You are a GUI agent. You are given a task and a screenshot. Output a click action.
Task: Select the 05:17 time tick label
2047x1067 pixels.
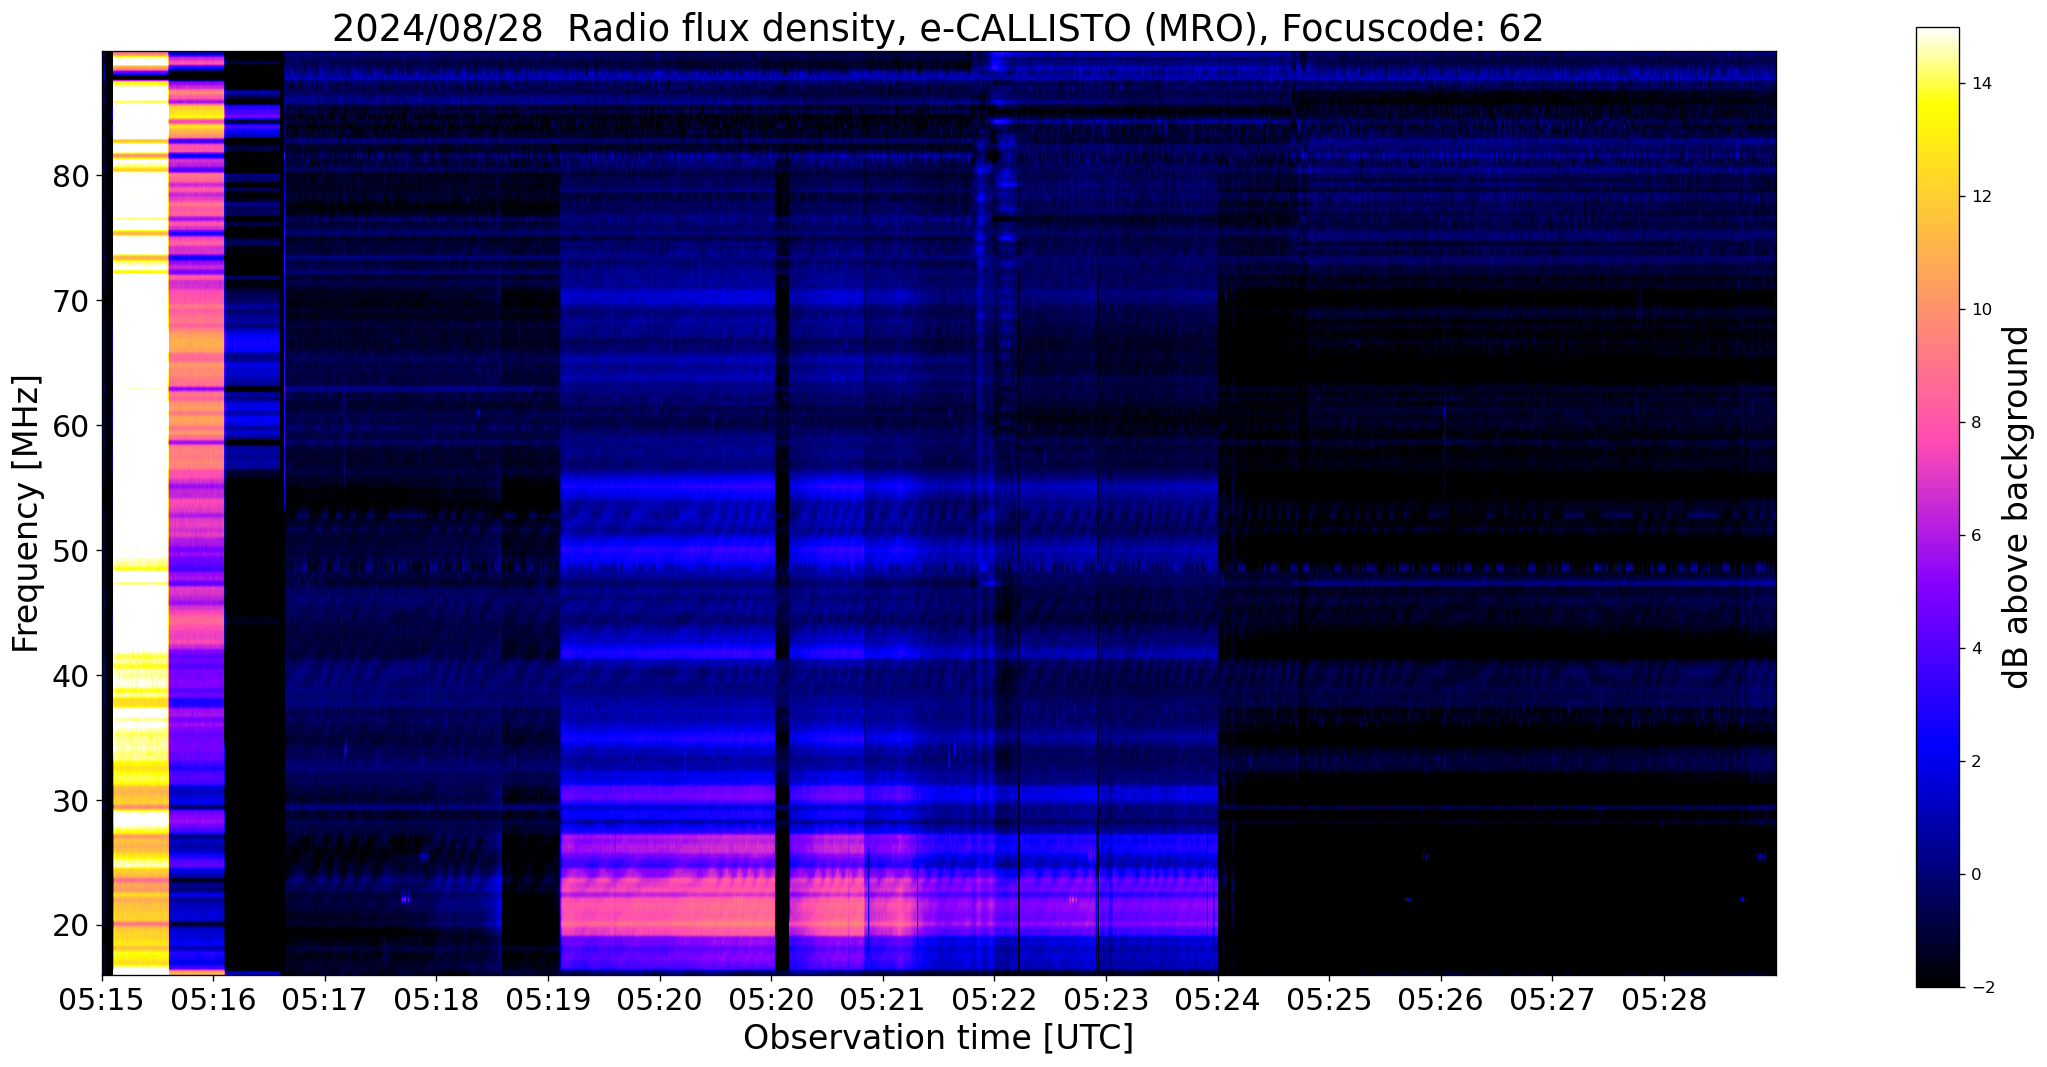coord(324,999)
